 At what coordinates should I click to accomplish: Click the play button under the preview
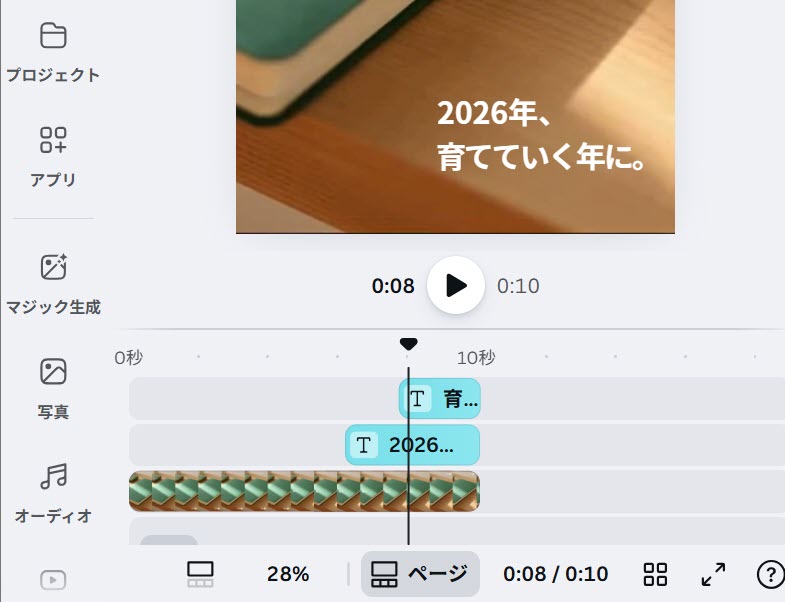tap(456, 285)
